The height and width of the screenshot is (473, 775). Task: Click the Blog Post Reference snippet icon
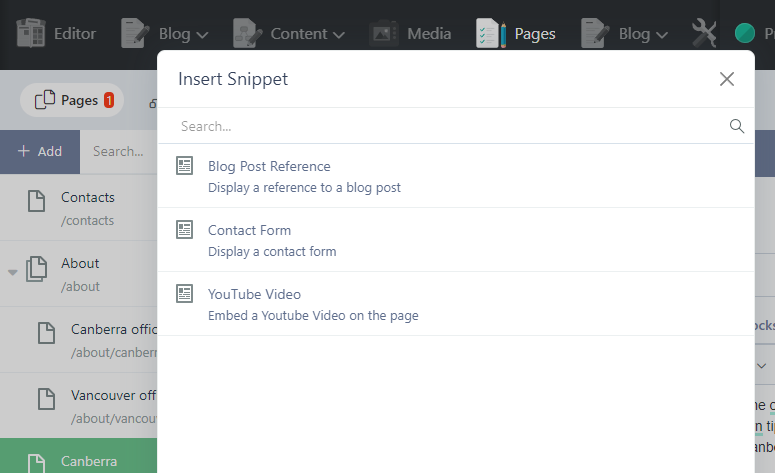tap(184, 166)
